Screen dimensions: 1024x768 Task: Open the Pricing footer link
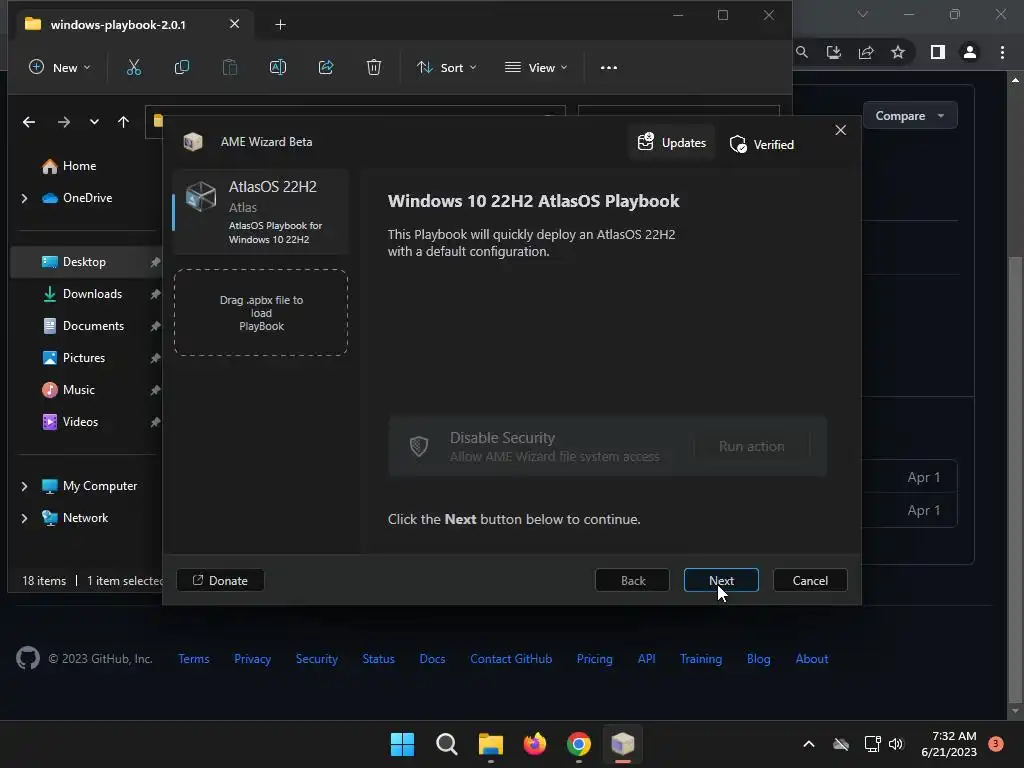click(x=595, y=659)
